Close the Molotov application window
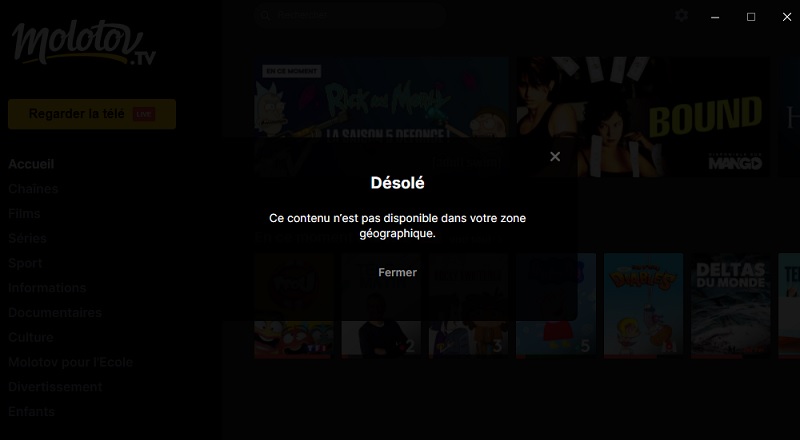The height and width of the screenshot is (440, 800). click(787, 17)
